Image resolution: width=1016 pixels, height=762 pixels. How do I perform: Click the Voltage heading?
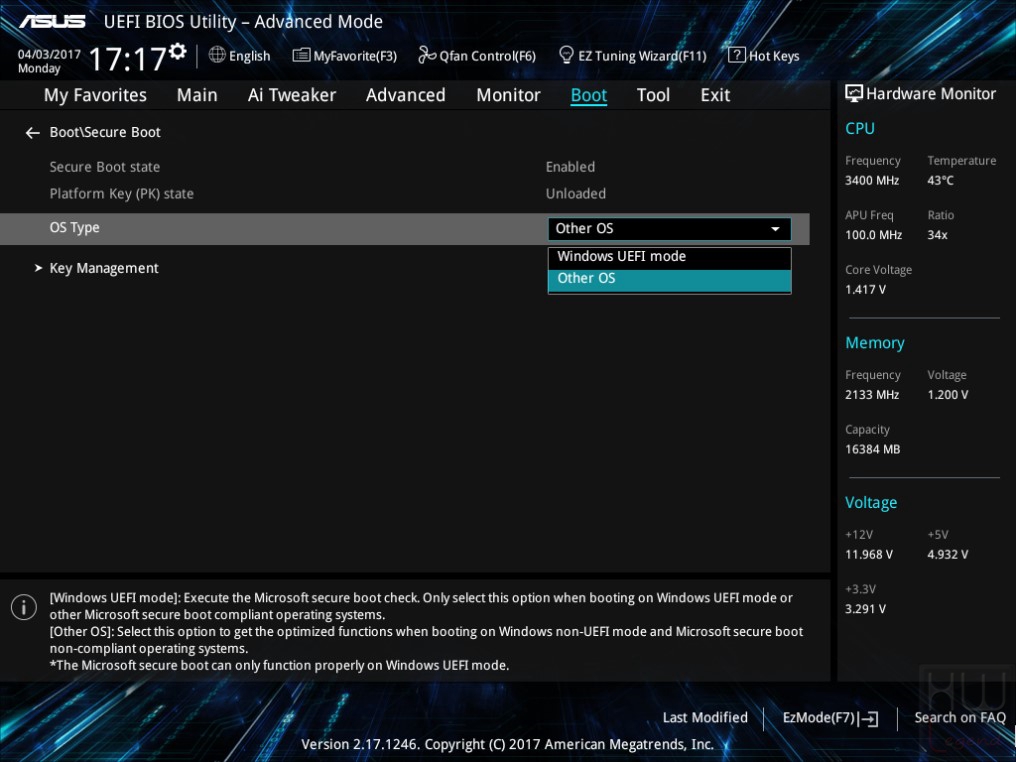871,503
